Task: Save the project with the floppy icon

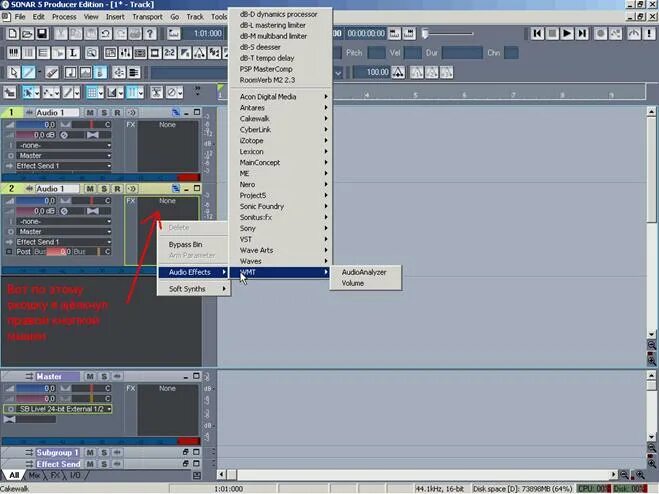Action: (x=42, y=34)
